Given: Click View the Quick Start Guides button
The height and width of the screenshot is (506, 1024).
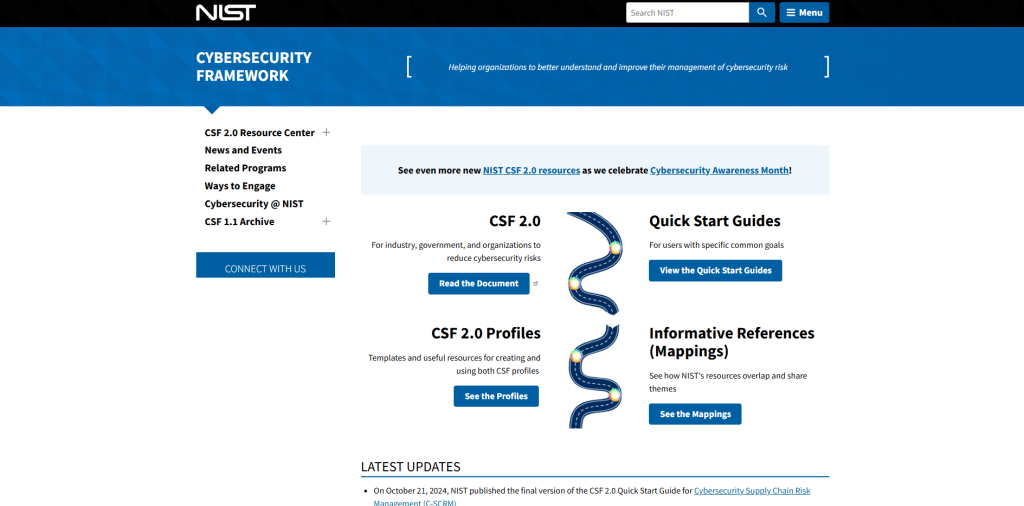Looking at the screenshot, I should pos(715,270).
